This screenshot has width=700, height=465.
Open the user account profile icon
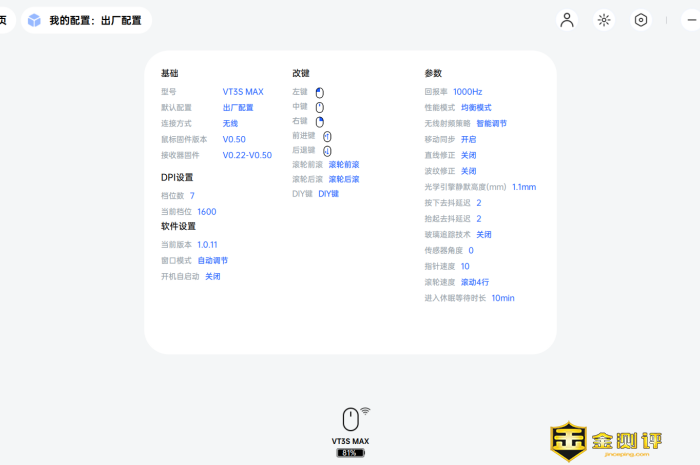[x=567, y=20]
